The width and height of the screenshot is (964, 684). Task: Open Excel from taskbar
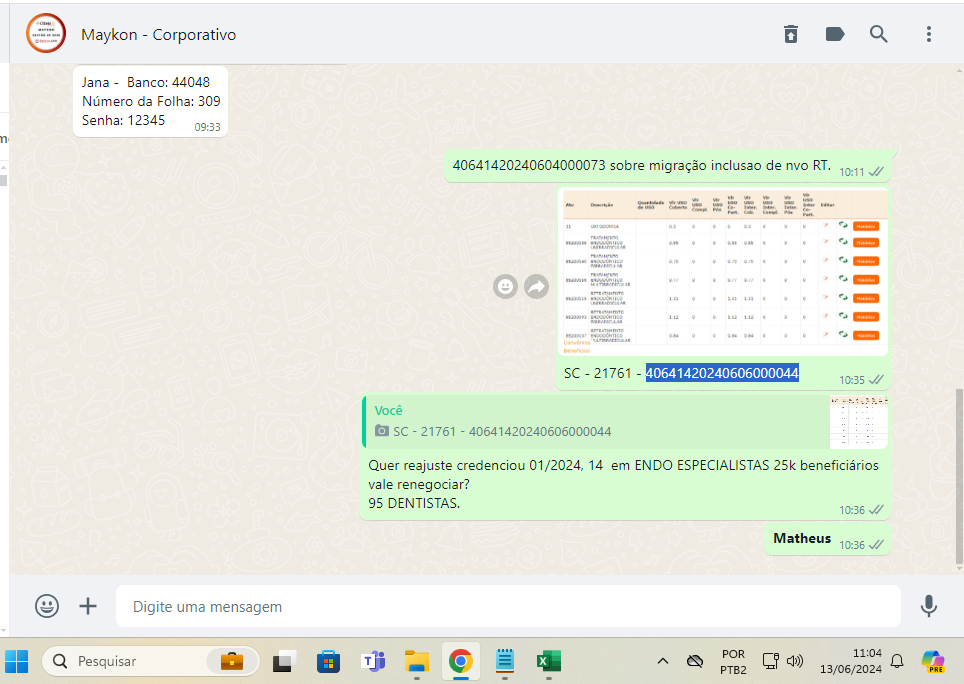pos(548,661)
